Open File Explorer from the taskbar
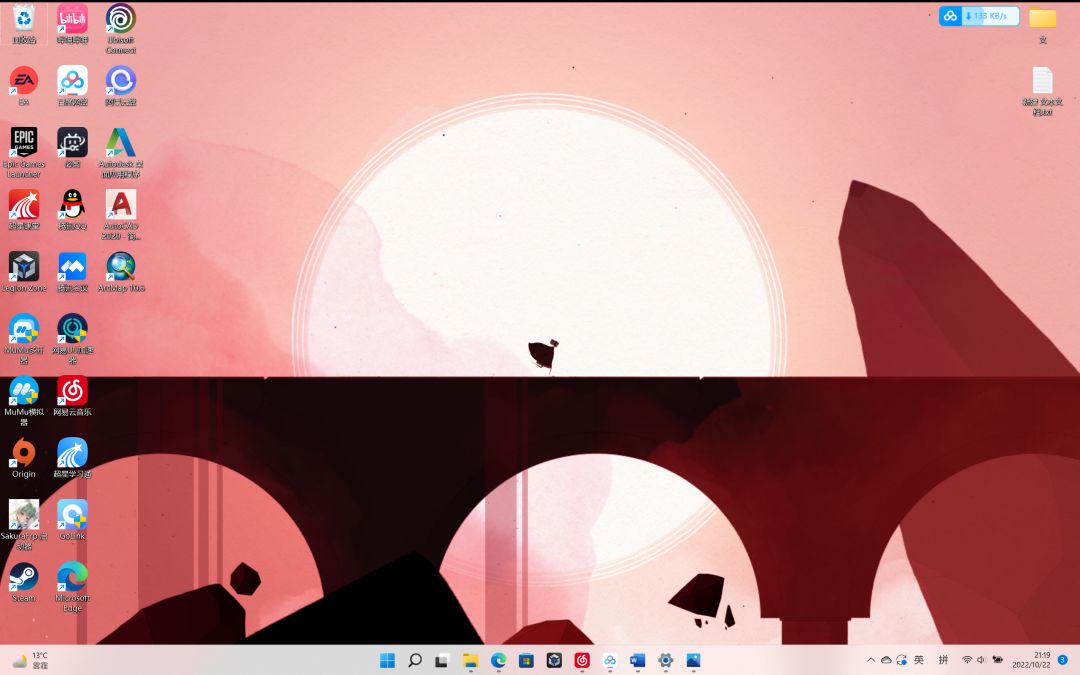Image resolution: width=1080 pixels, height=675 pixels. point(470,661)
